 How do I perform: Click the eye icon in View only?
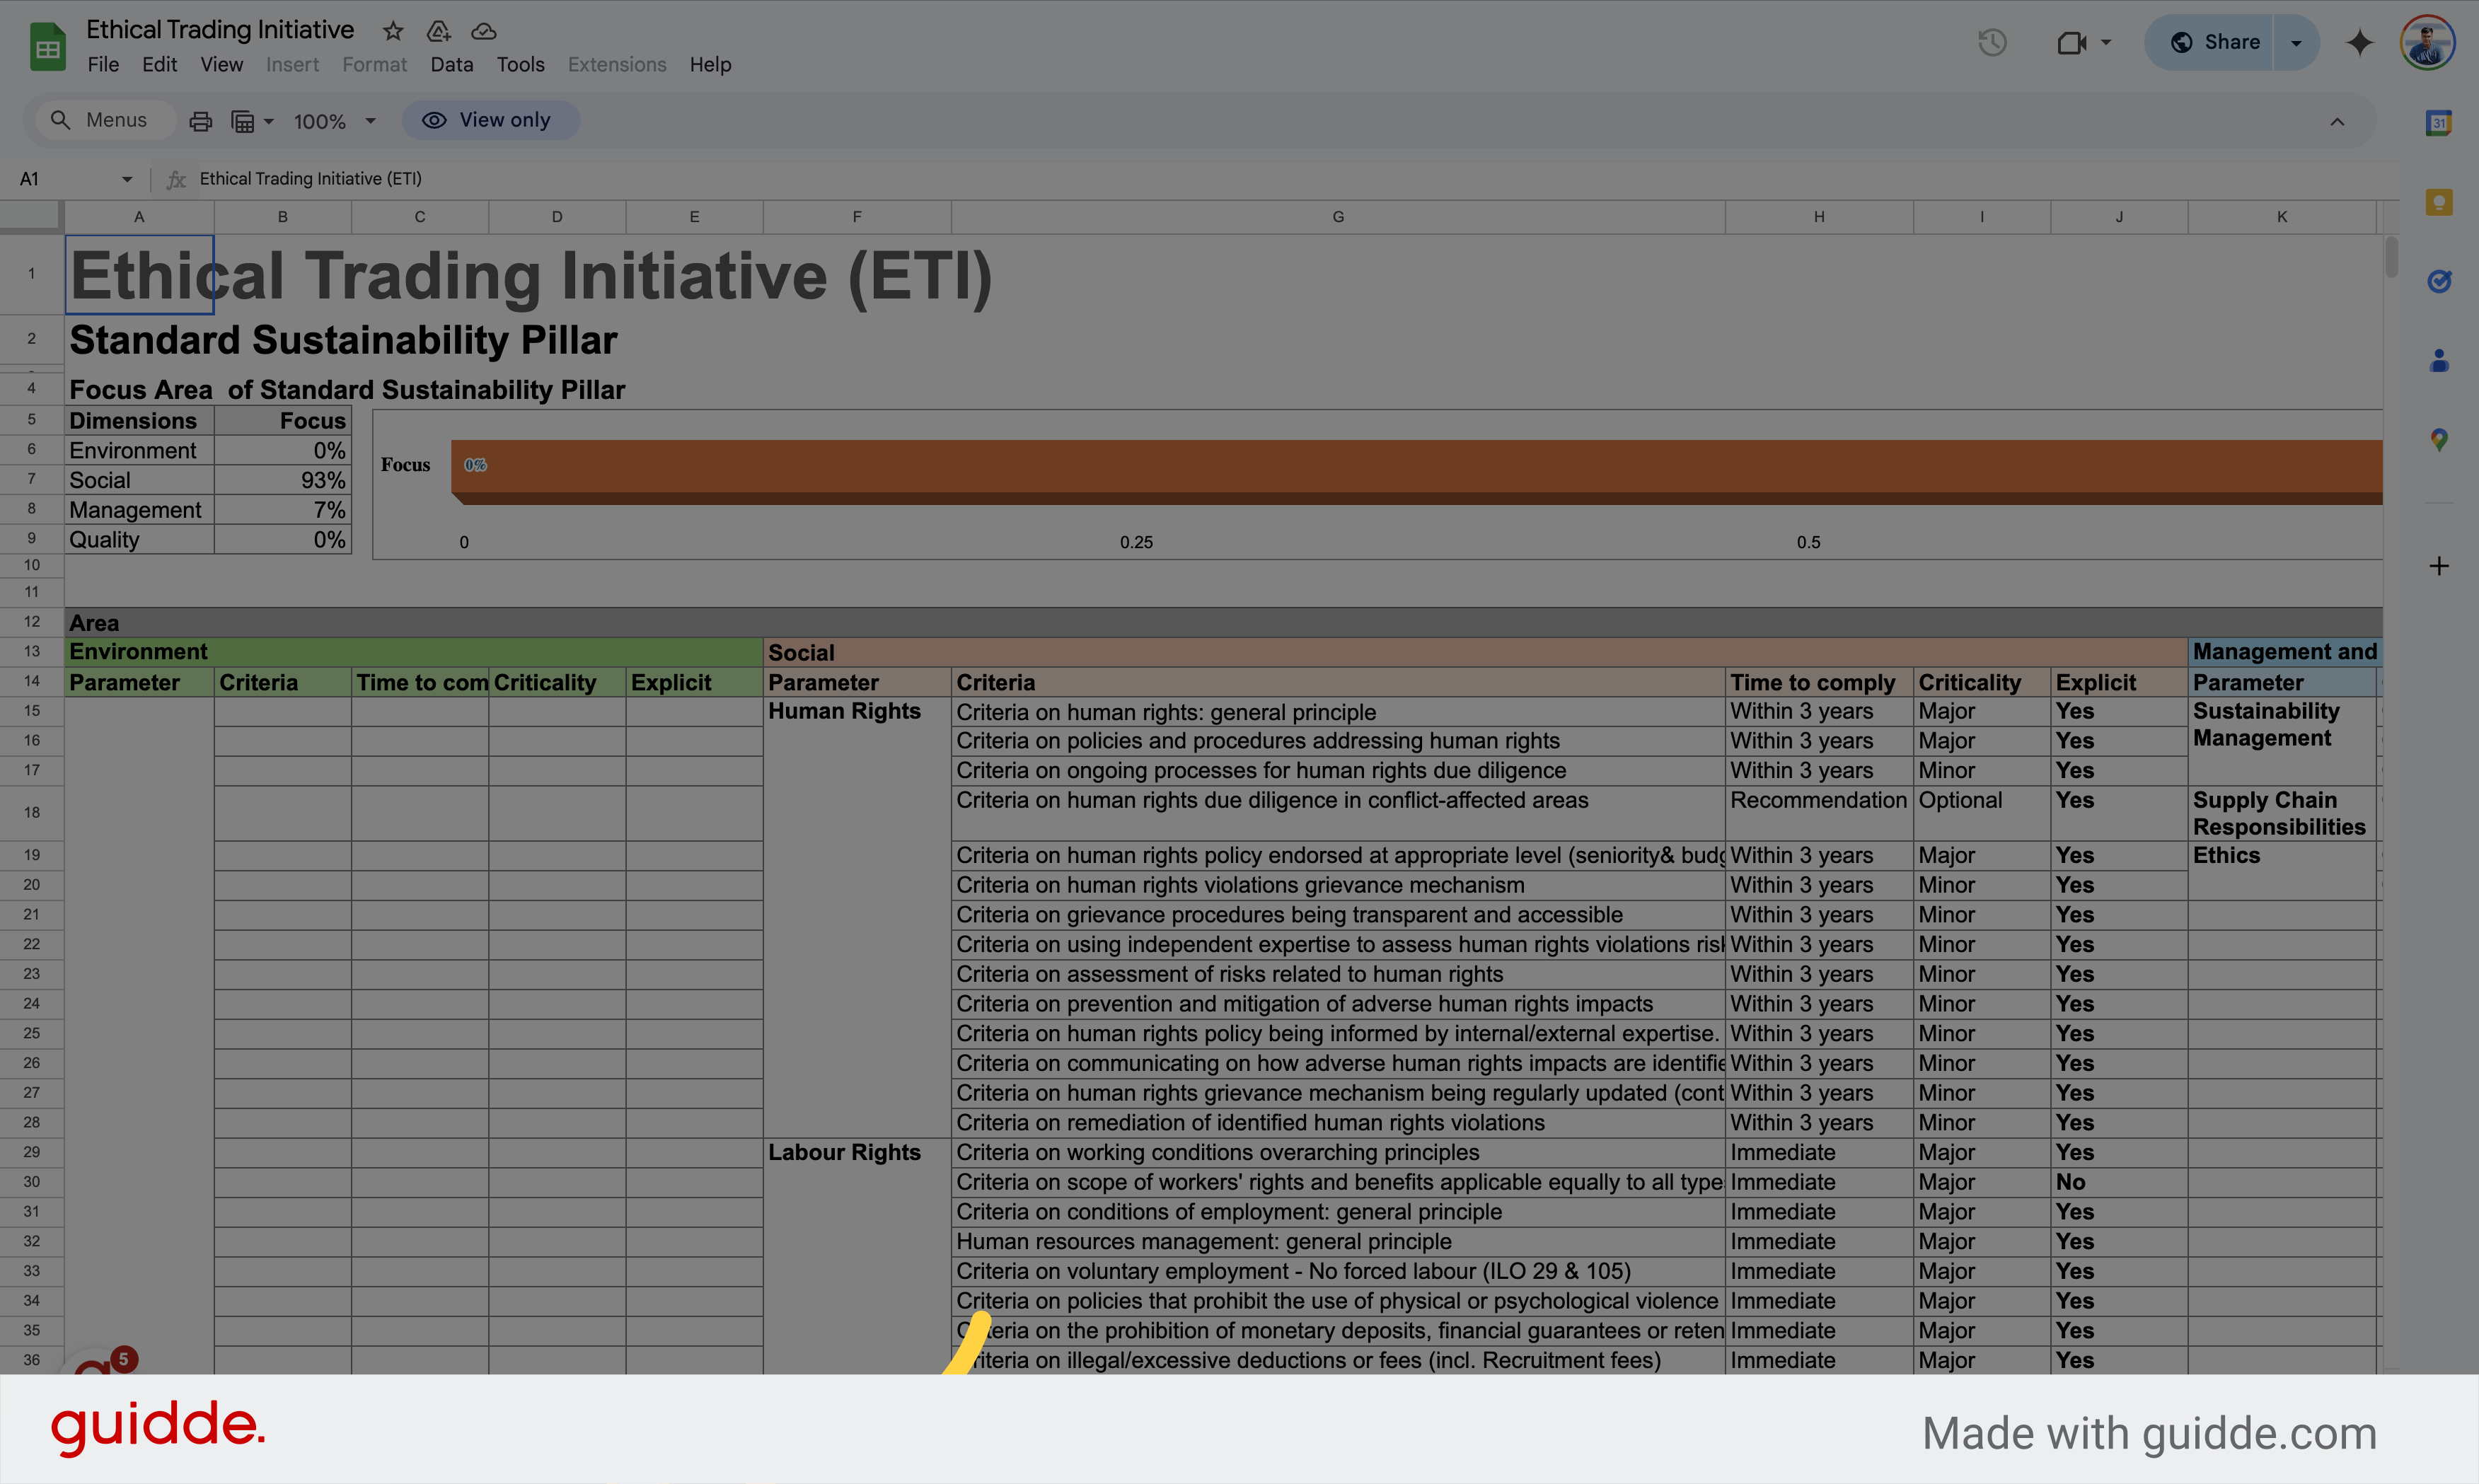click(x=434, y=120)
